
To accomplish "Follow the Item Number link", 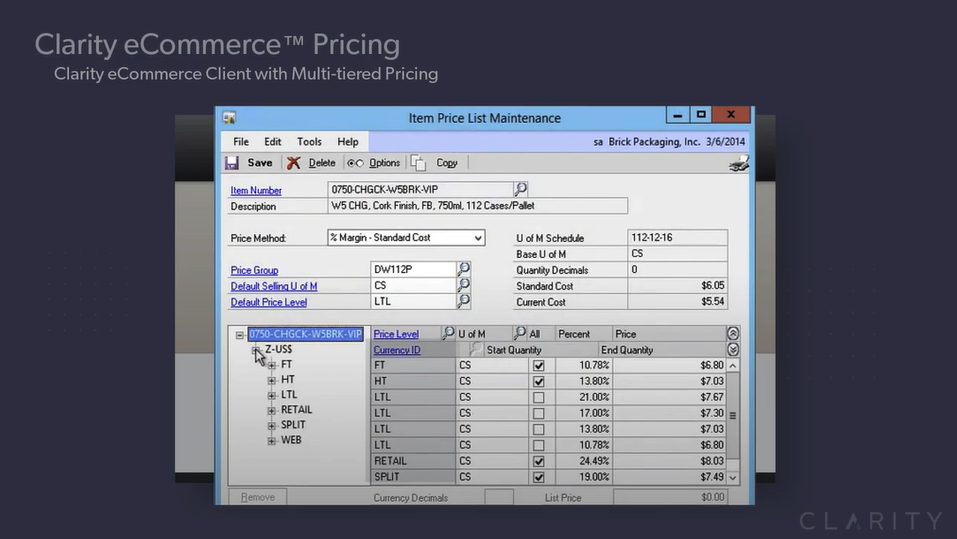I will coord(256,190).
